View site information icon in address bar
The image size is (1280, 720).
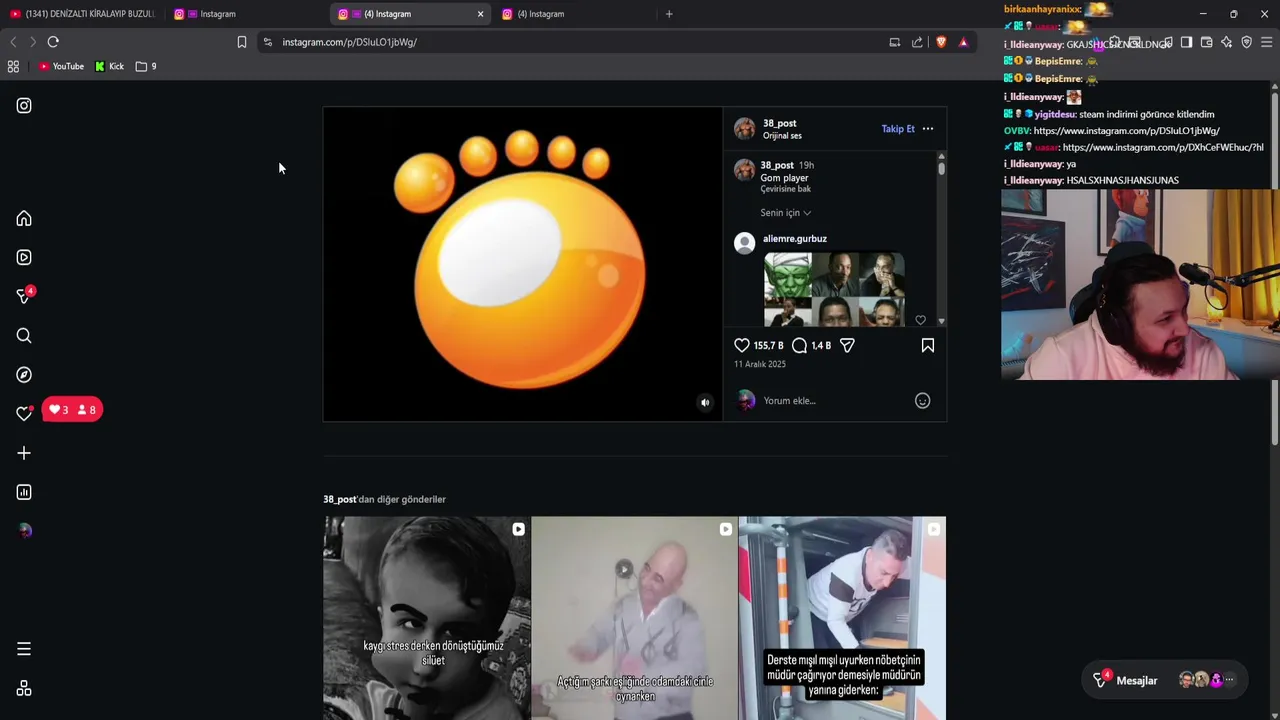pyautogui.click(x=267, y=42)
